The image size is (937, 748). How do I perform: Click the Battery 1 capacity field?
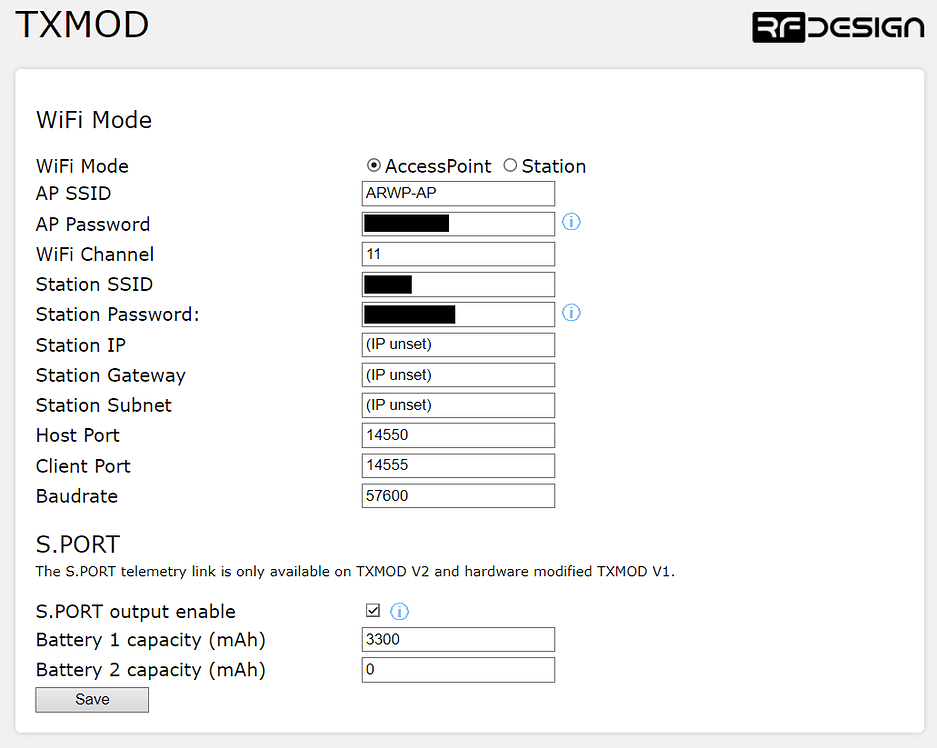pyautogui.click(x=458, y=639)
